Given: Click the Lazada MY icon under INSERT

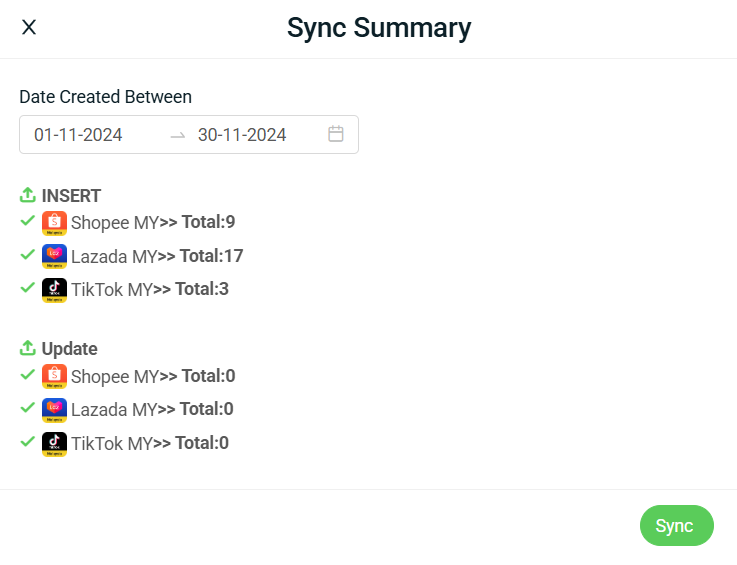Looking at the screenshot, I should pos(54,257).
